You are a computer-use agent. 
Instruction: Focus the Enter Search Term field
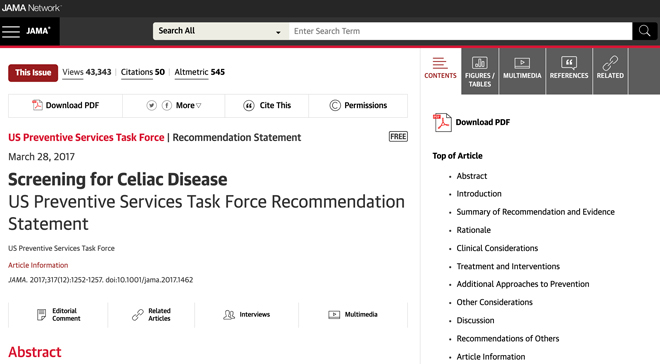[x=460, y=31]
